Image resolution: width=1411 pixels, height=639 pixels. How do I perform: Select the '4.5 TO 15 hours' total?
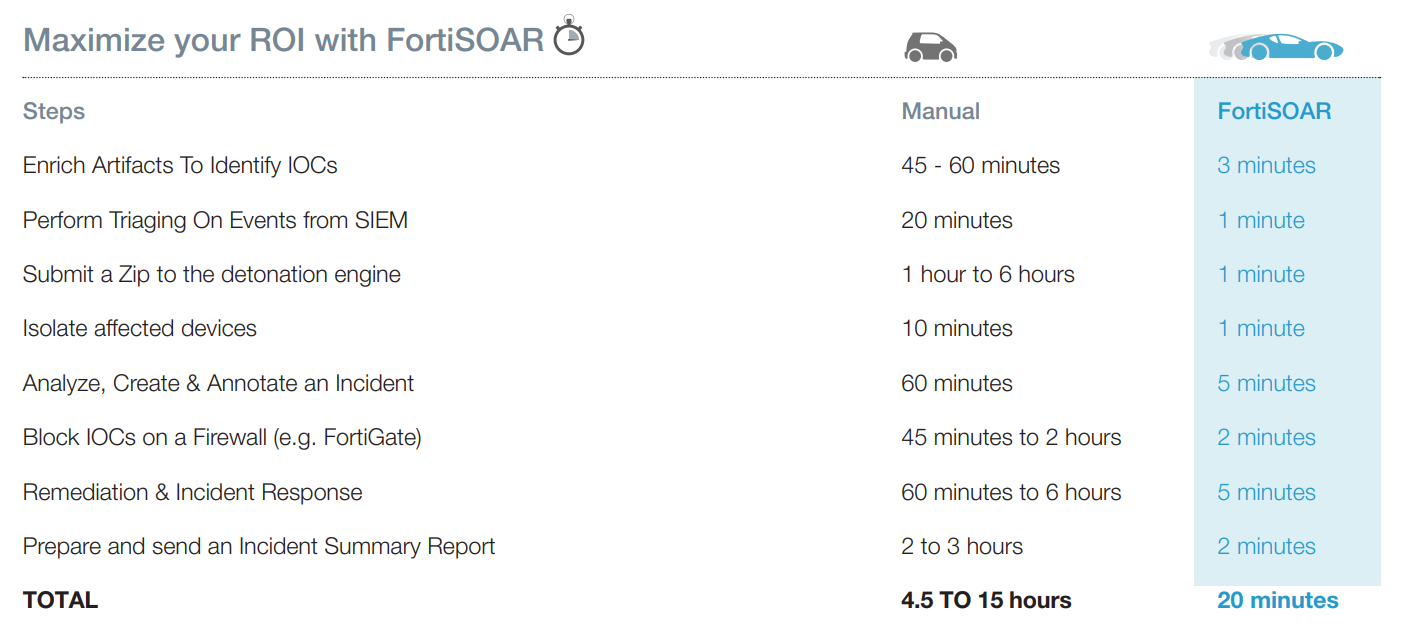pos(986,600)
